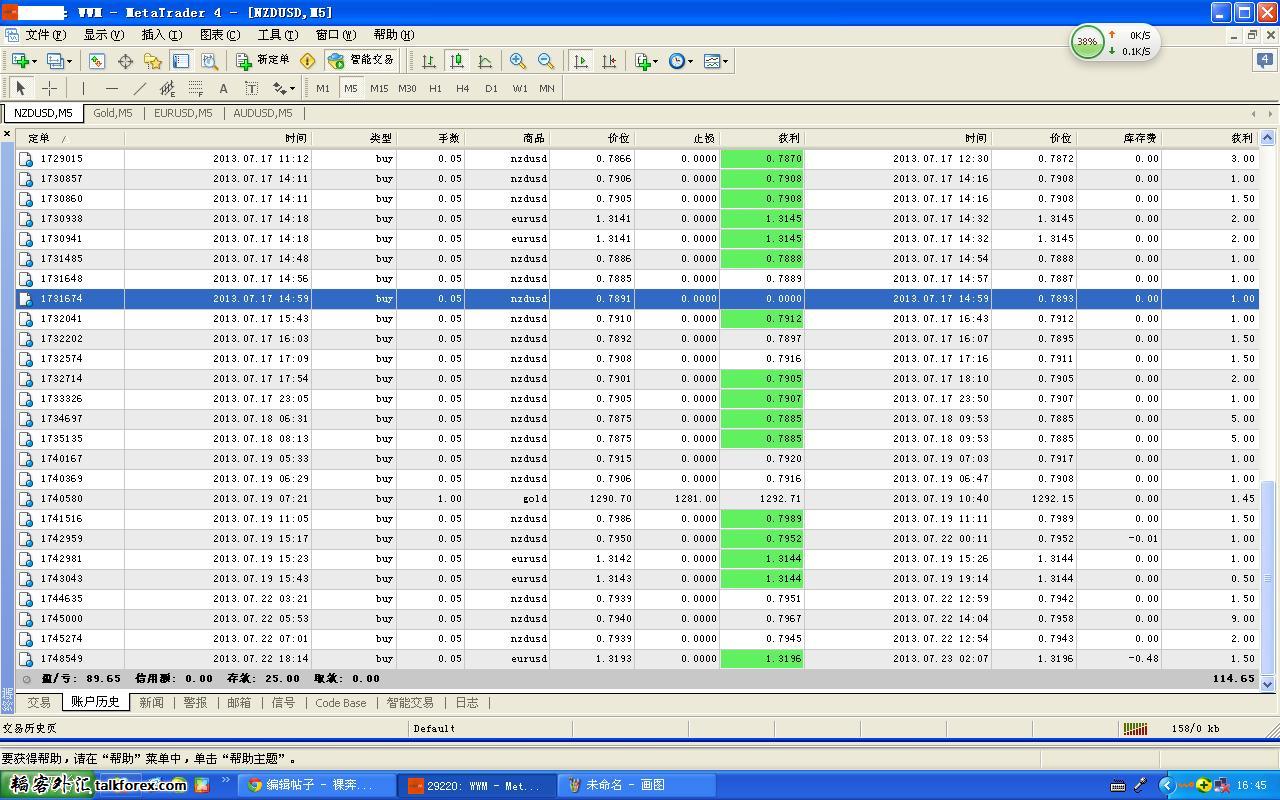Open the 交易 trade tab

tap(39, 703)
